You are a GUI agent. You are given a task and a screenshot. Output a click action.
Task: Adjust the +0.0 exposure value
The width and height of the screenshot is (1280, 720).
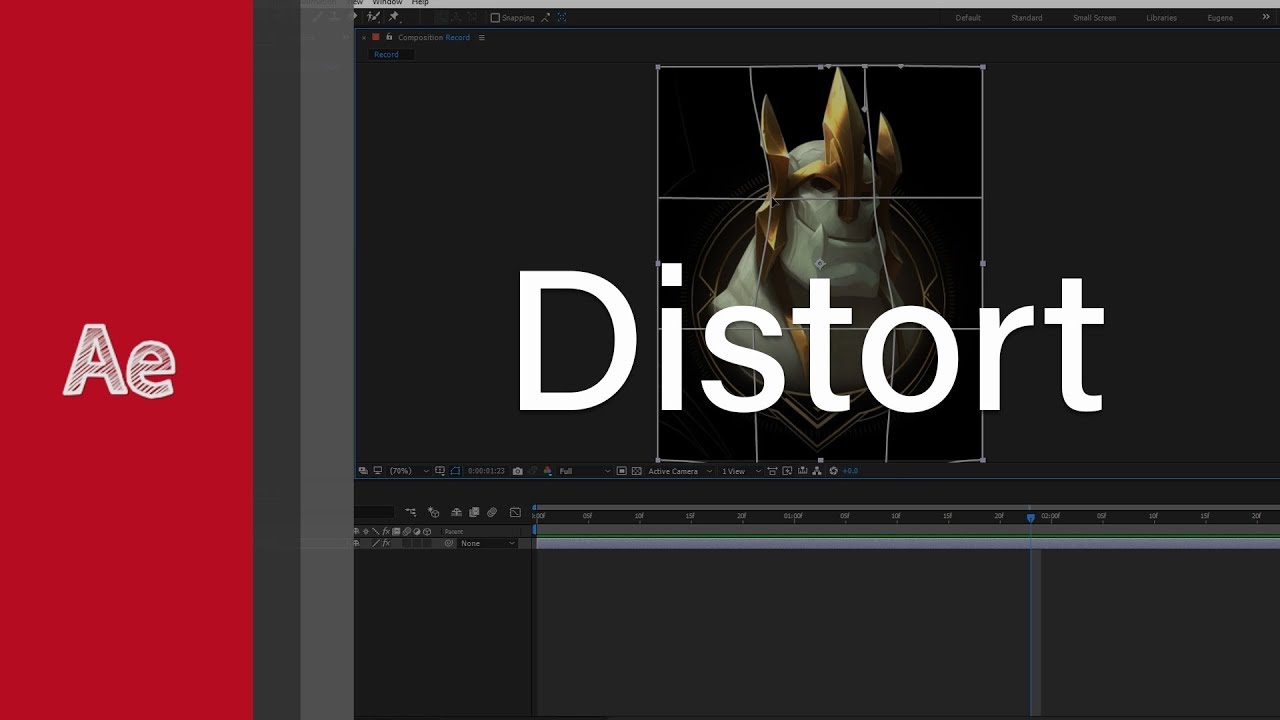pyautogui.click(x=850, y=471)
